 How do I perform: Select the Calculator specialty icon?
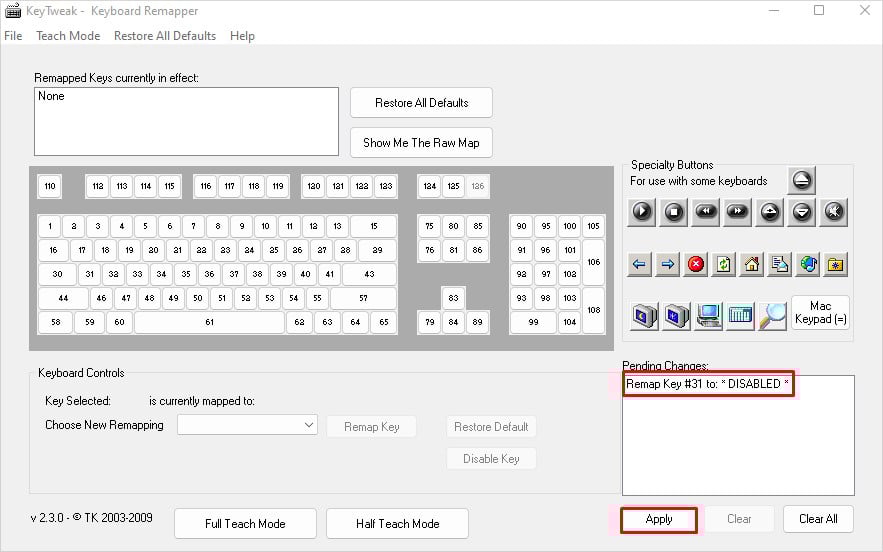(x=740, y=315)
